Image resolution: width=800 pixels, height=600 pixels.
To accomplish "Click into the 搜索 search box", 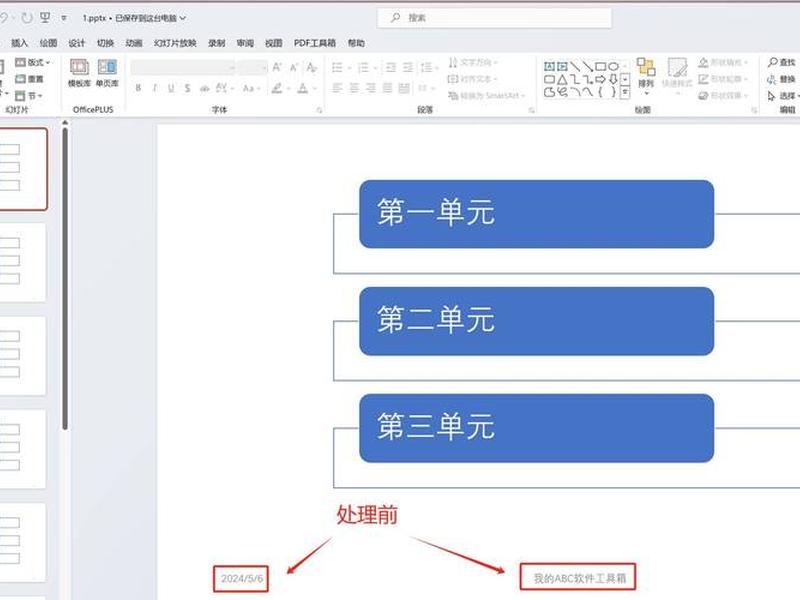I will click(x=494, y=18).
